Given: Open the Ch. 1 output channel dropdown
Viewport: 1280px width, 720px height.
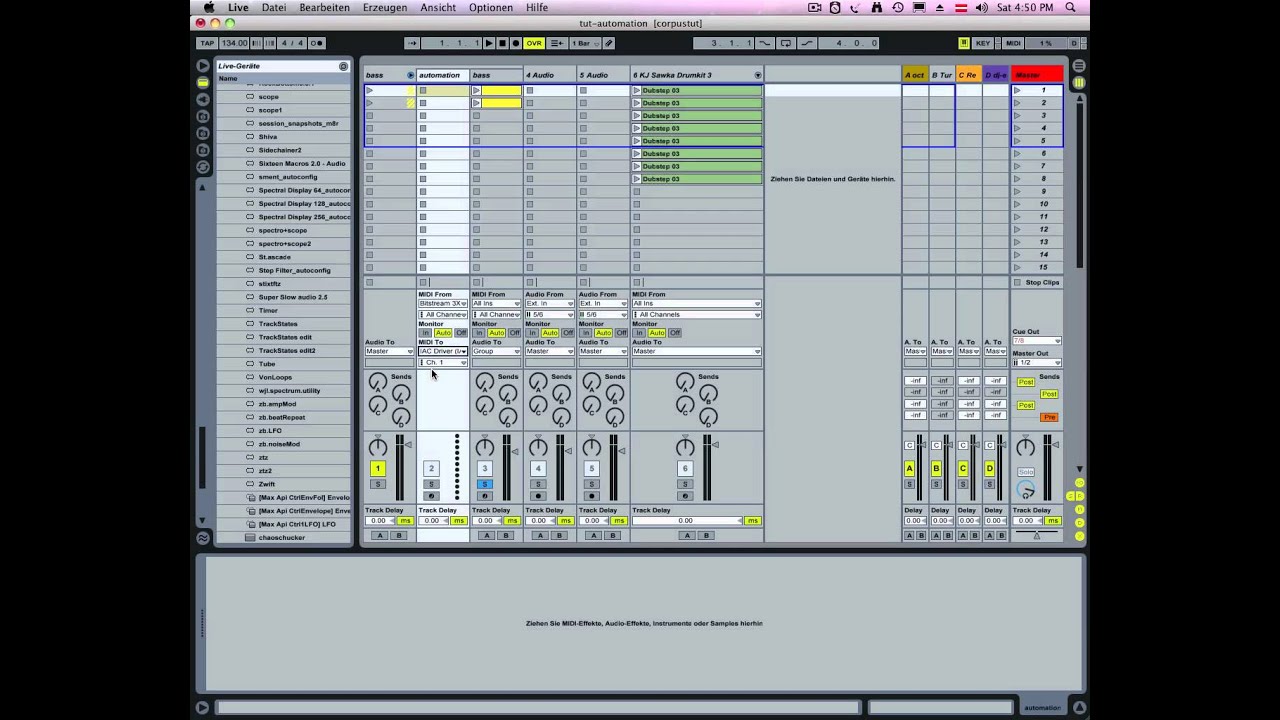Looking at the screenshot, I should 443,362.
